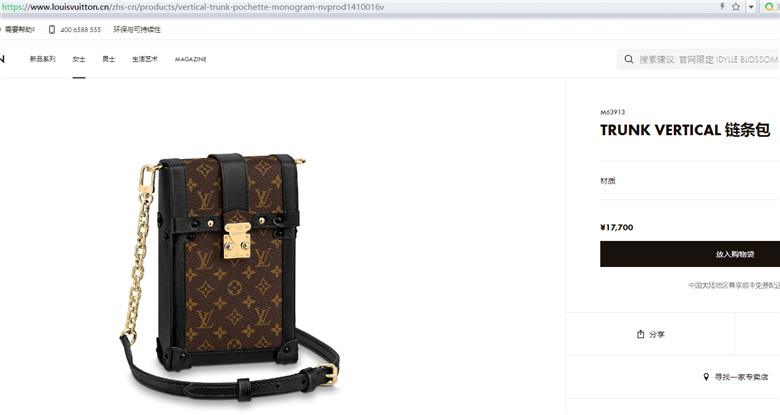Click the 需要帮助? help link

tap(20, 29)
